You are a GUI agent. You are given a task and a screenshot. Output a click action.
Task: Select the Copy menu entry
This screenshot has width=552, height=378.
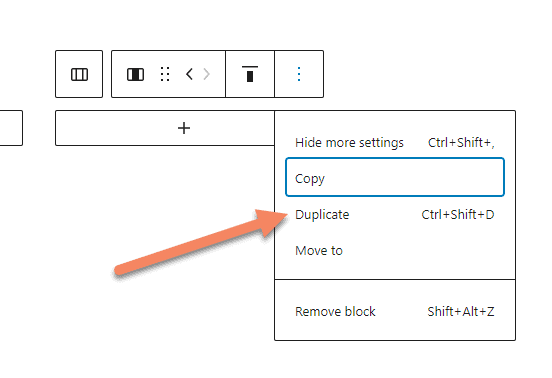tap(395, 177)
